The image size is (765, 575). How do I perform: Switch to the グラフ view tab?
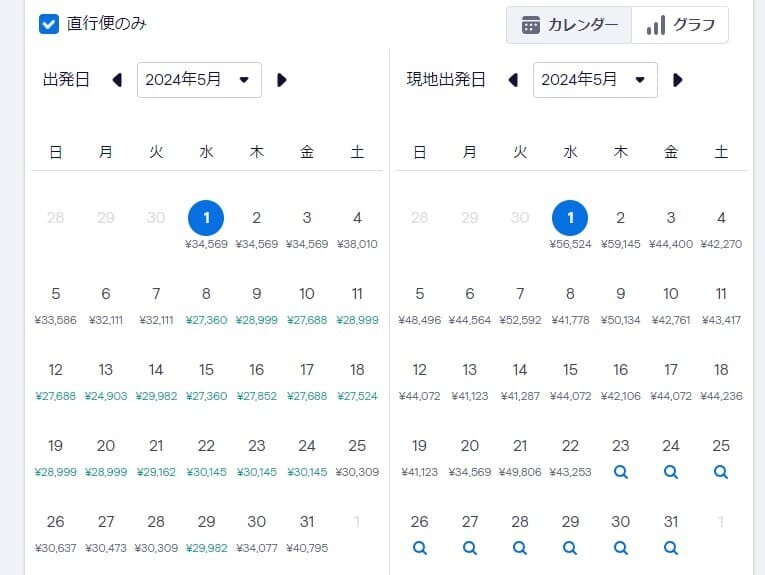tap(680, 25)
